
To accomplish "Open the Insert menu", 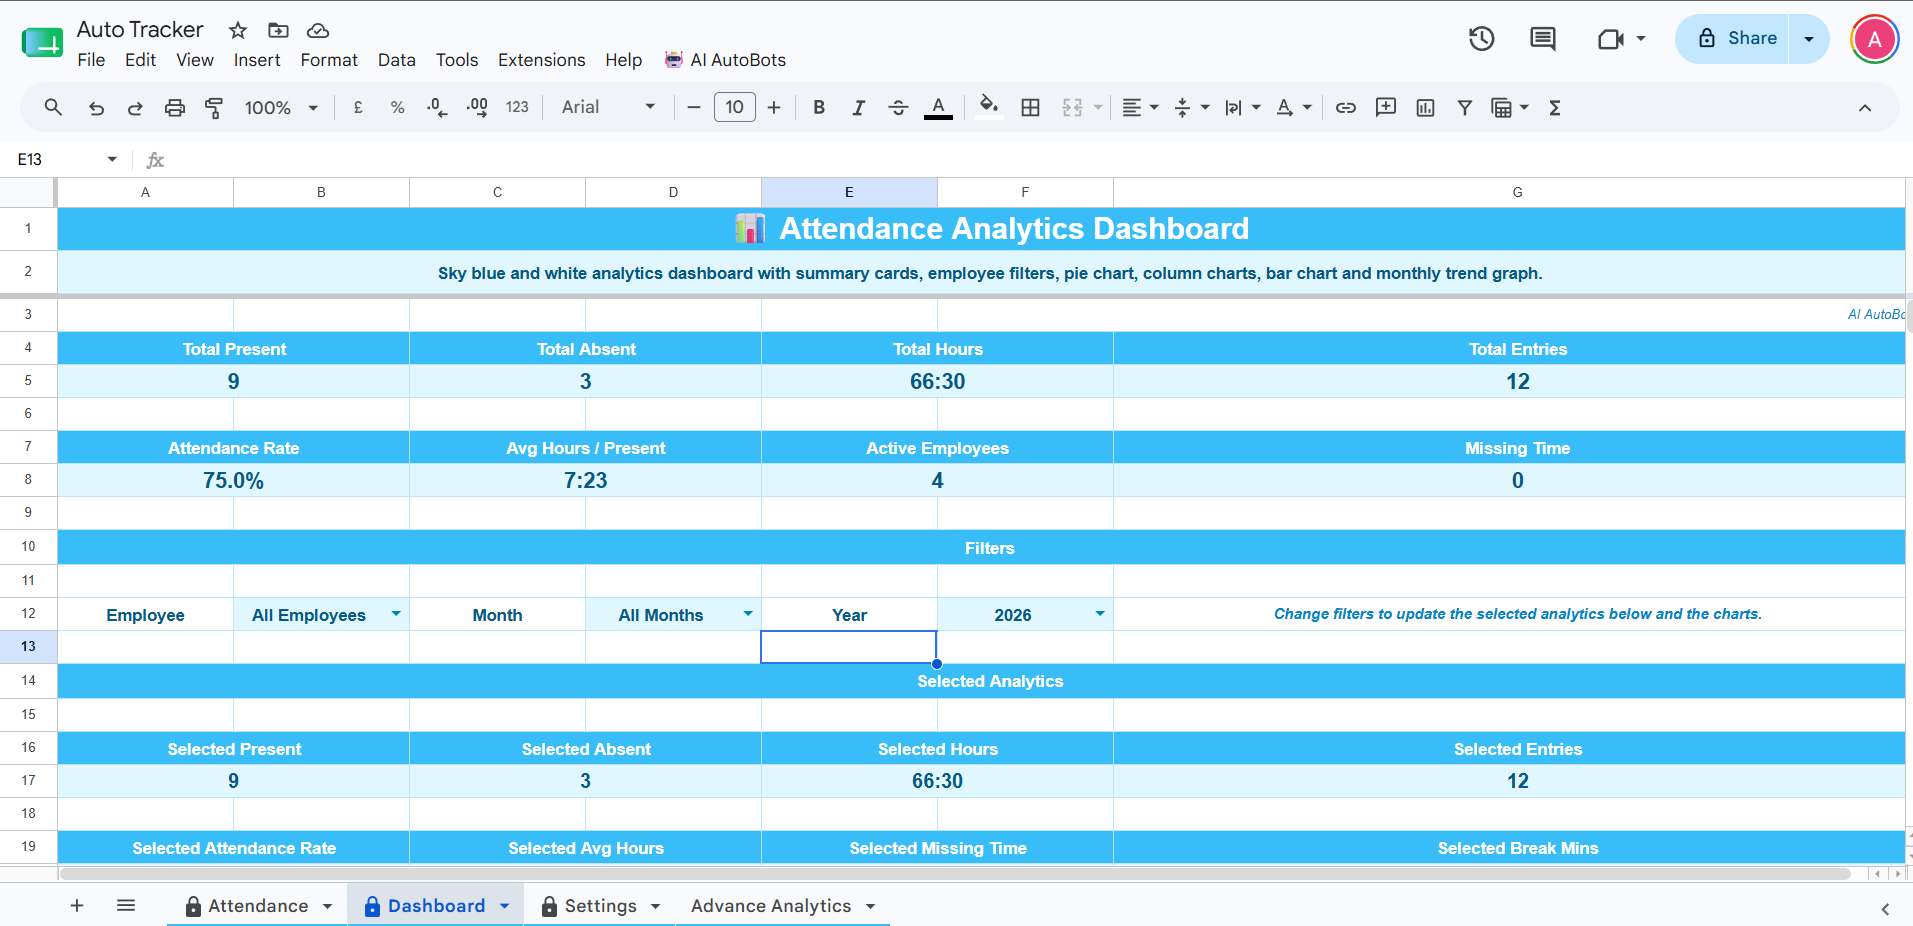I will pos(257,60).
